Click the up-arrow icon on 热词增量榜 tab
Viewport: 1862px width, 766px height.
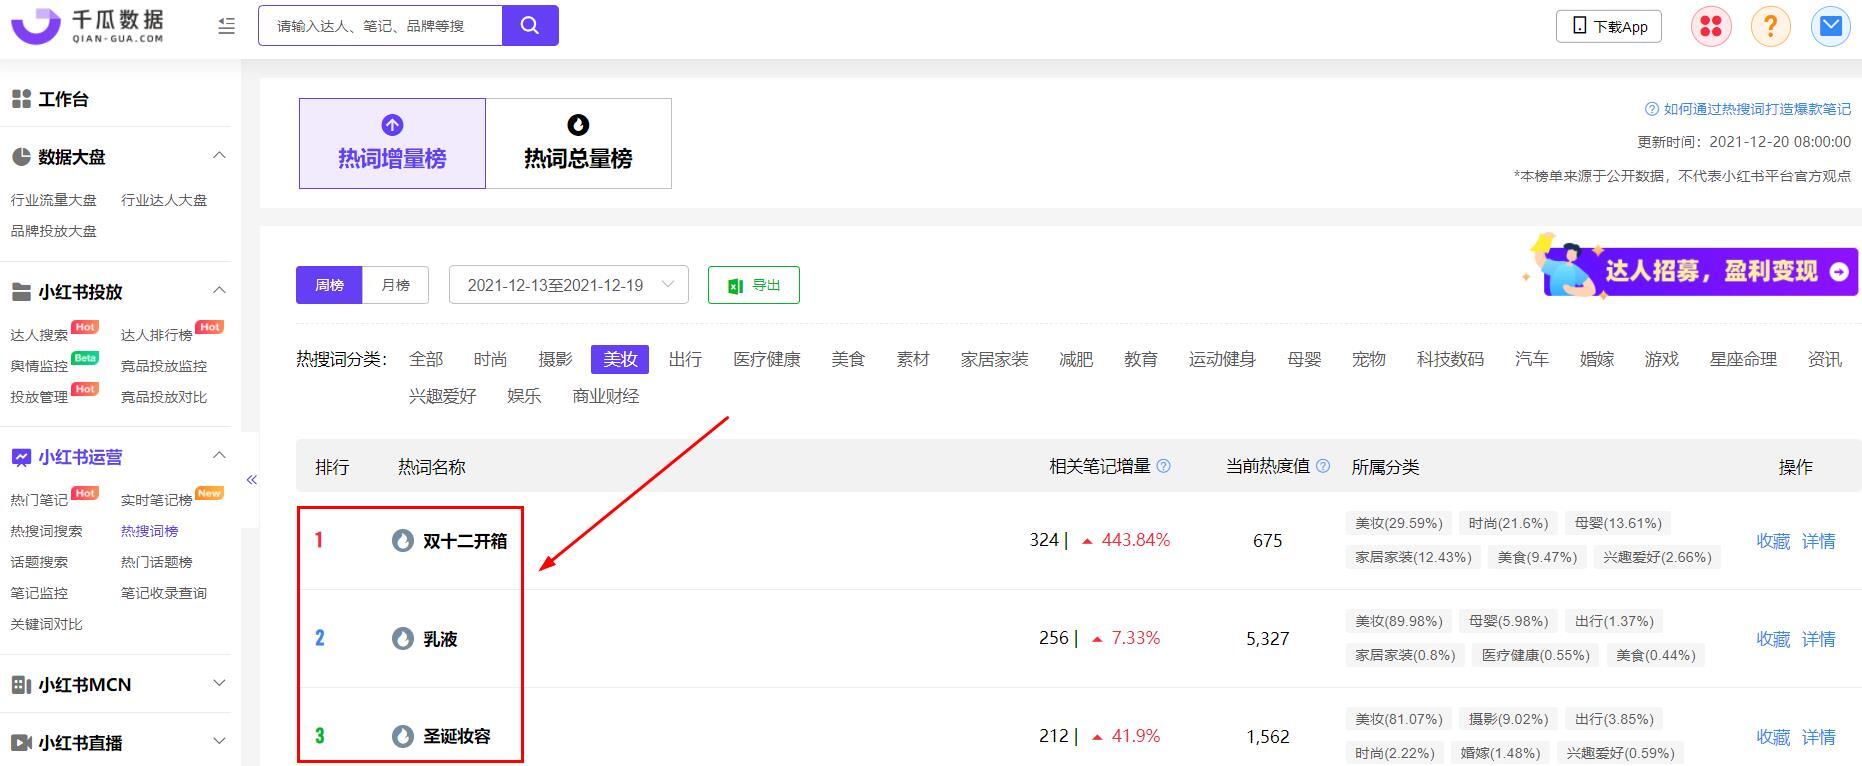pyautogui.click(x=392, y=125)
